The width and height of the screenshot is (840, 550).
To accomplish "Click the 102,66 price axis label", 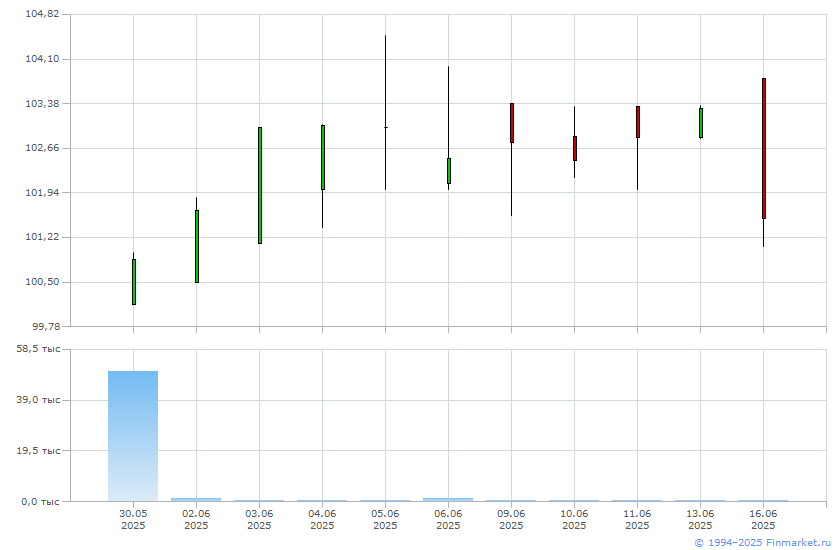I will 42,148.
